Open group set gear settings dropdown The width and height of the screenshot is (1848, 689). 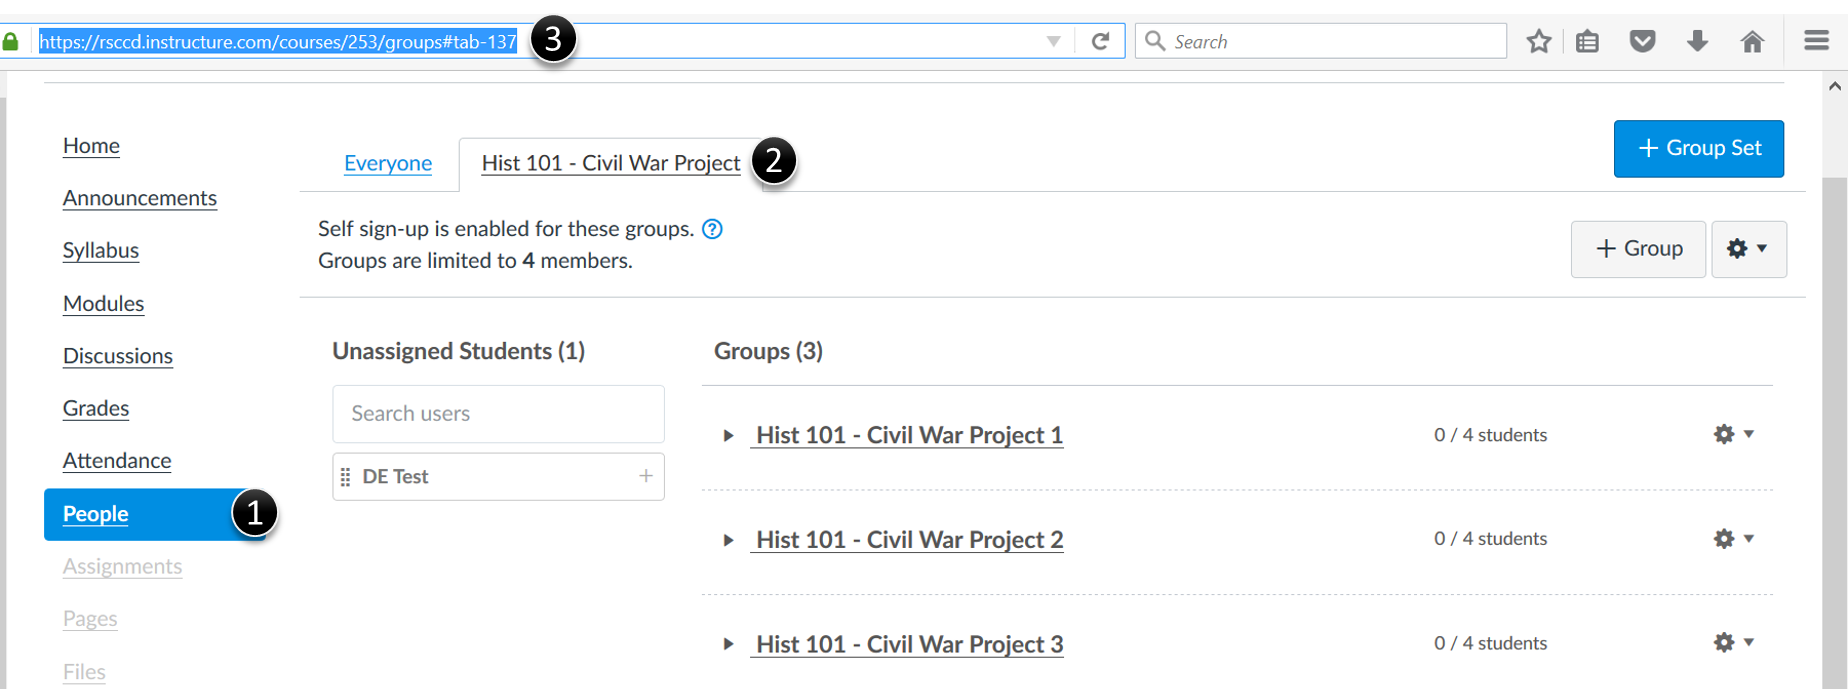pos(1748,249)
